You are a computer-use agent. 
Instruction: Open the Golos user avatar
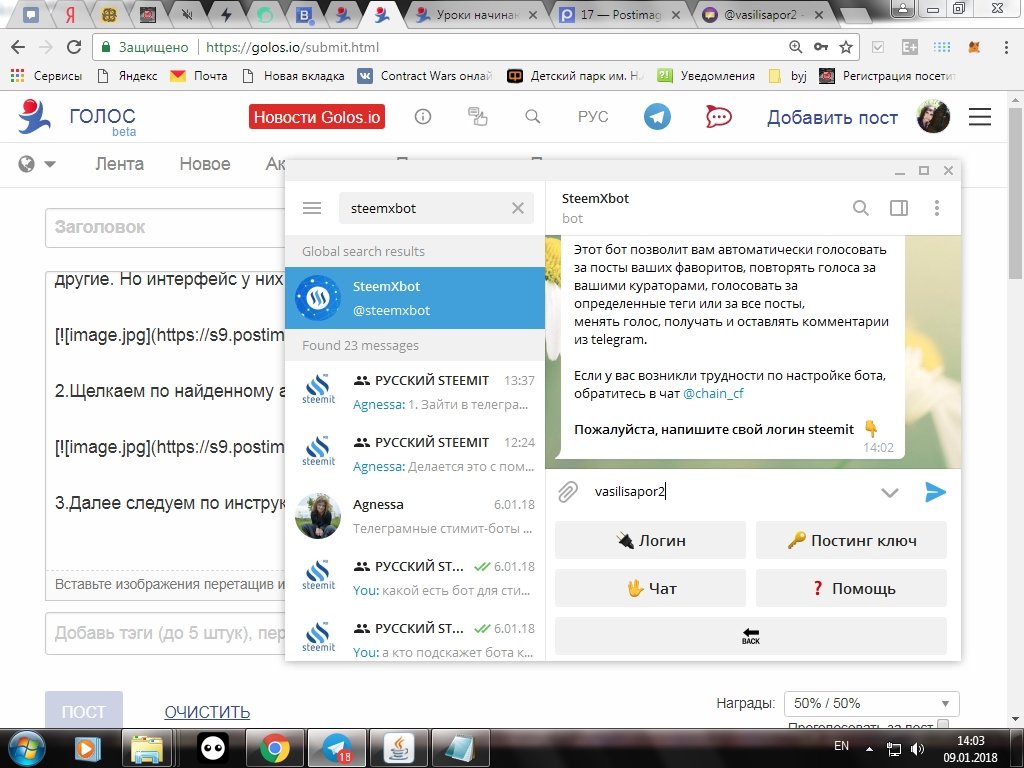point(933,117)
